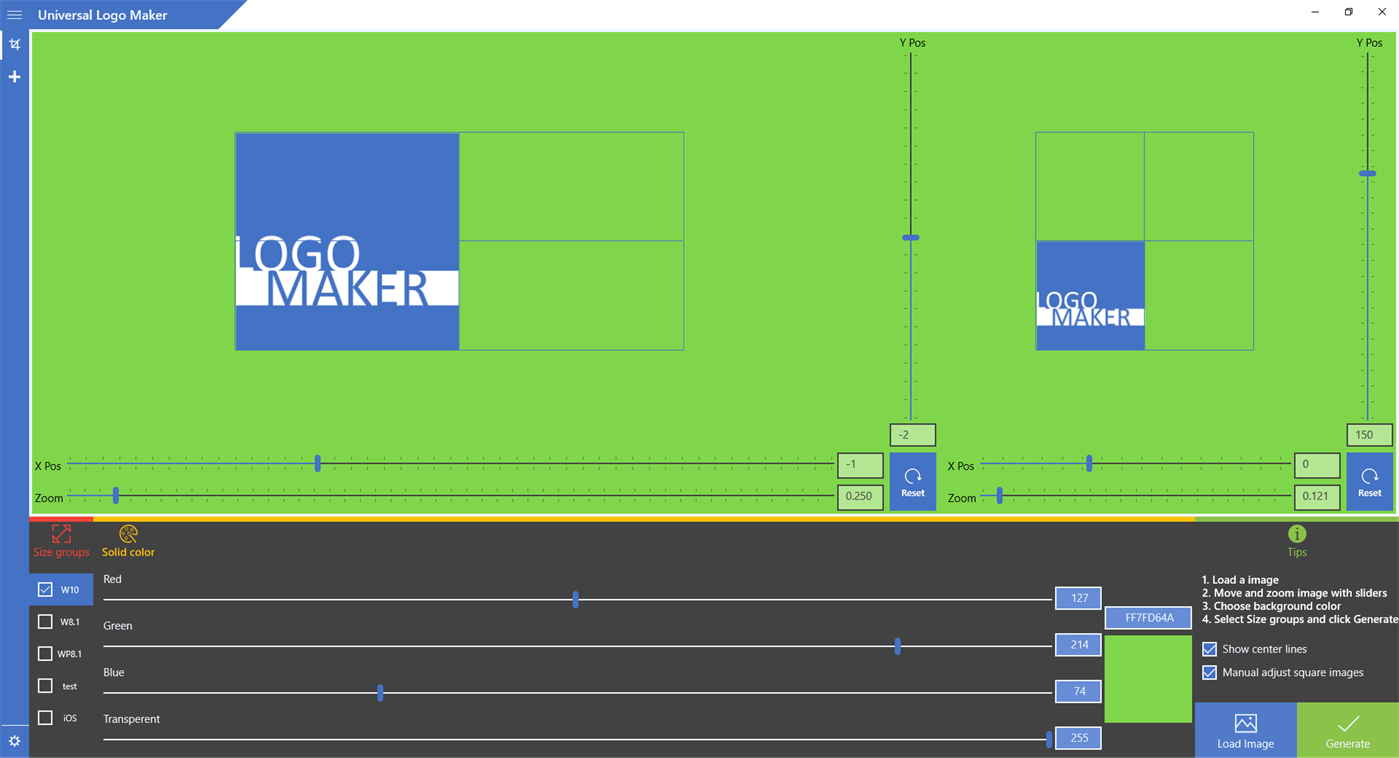Image resolution: width=1399 pixels, height=758 pixels.
Task: Click the Blue slider handle
Action: click(380, 693)
